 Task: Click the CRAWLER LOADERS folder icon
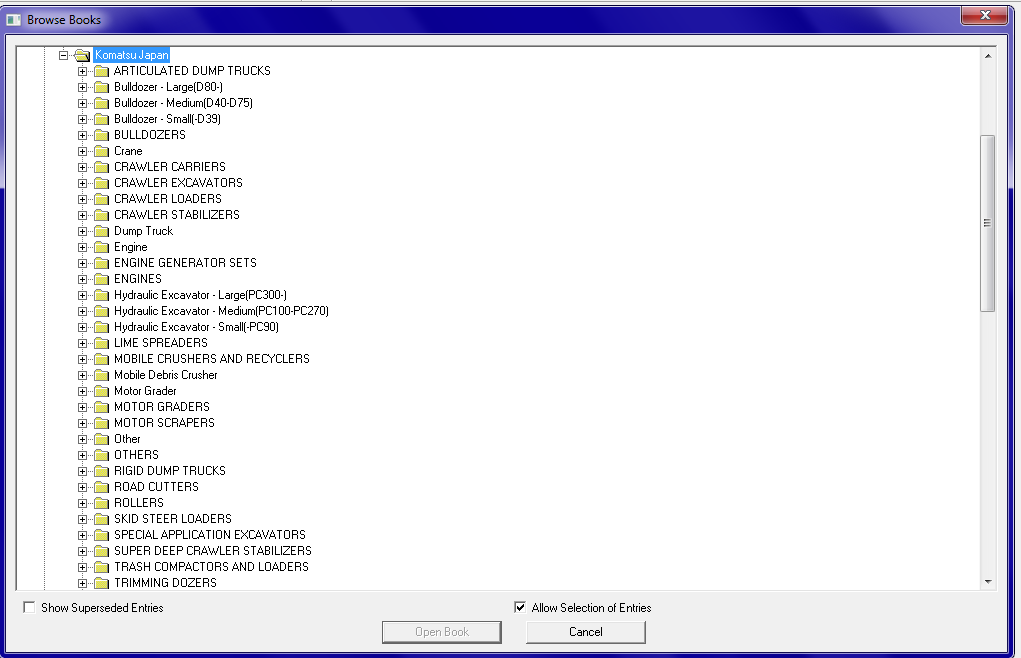click(x=101, y=199)
